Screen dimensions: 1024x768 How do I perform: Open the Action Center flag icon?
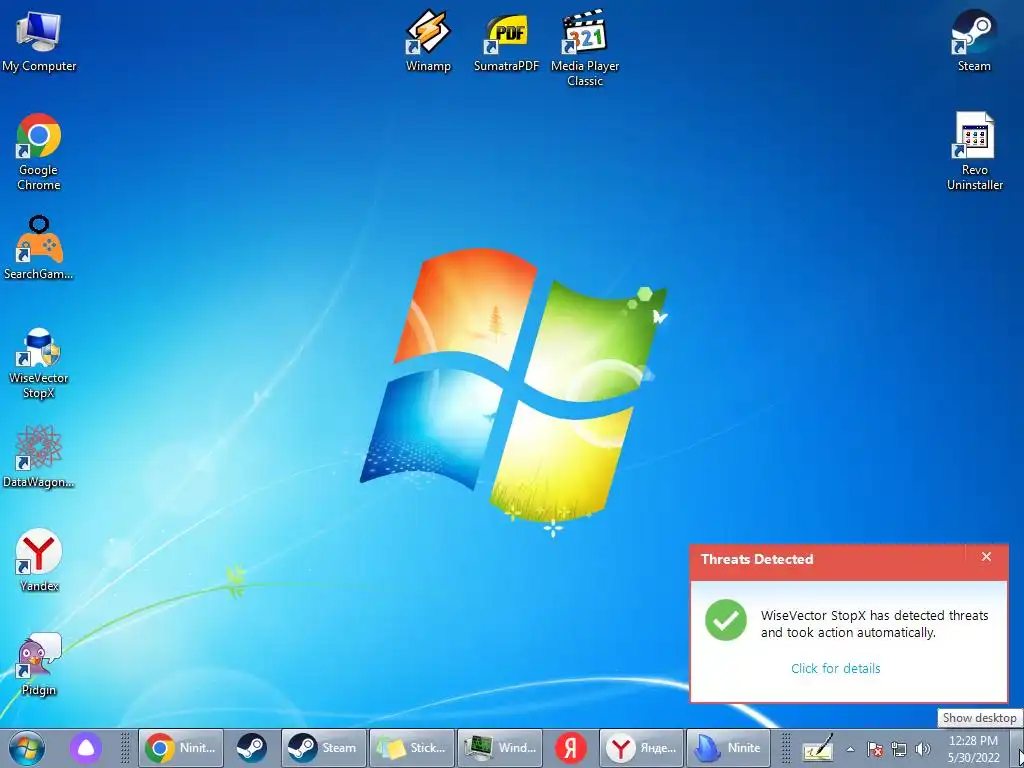(875, 749)
